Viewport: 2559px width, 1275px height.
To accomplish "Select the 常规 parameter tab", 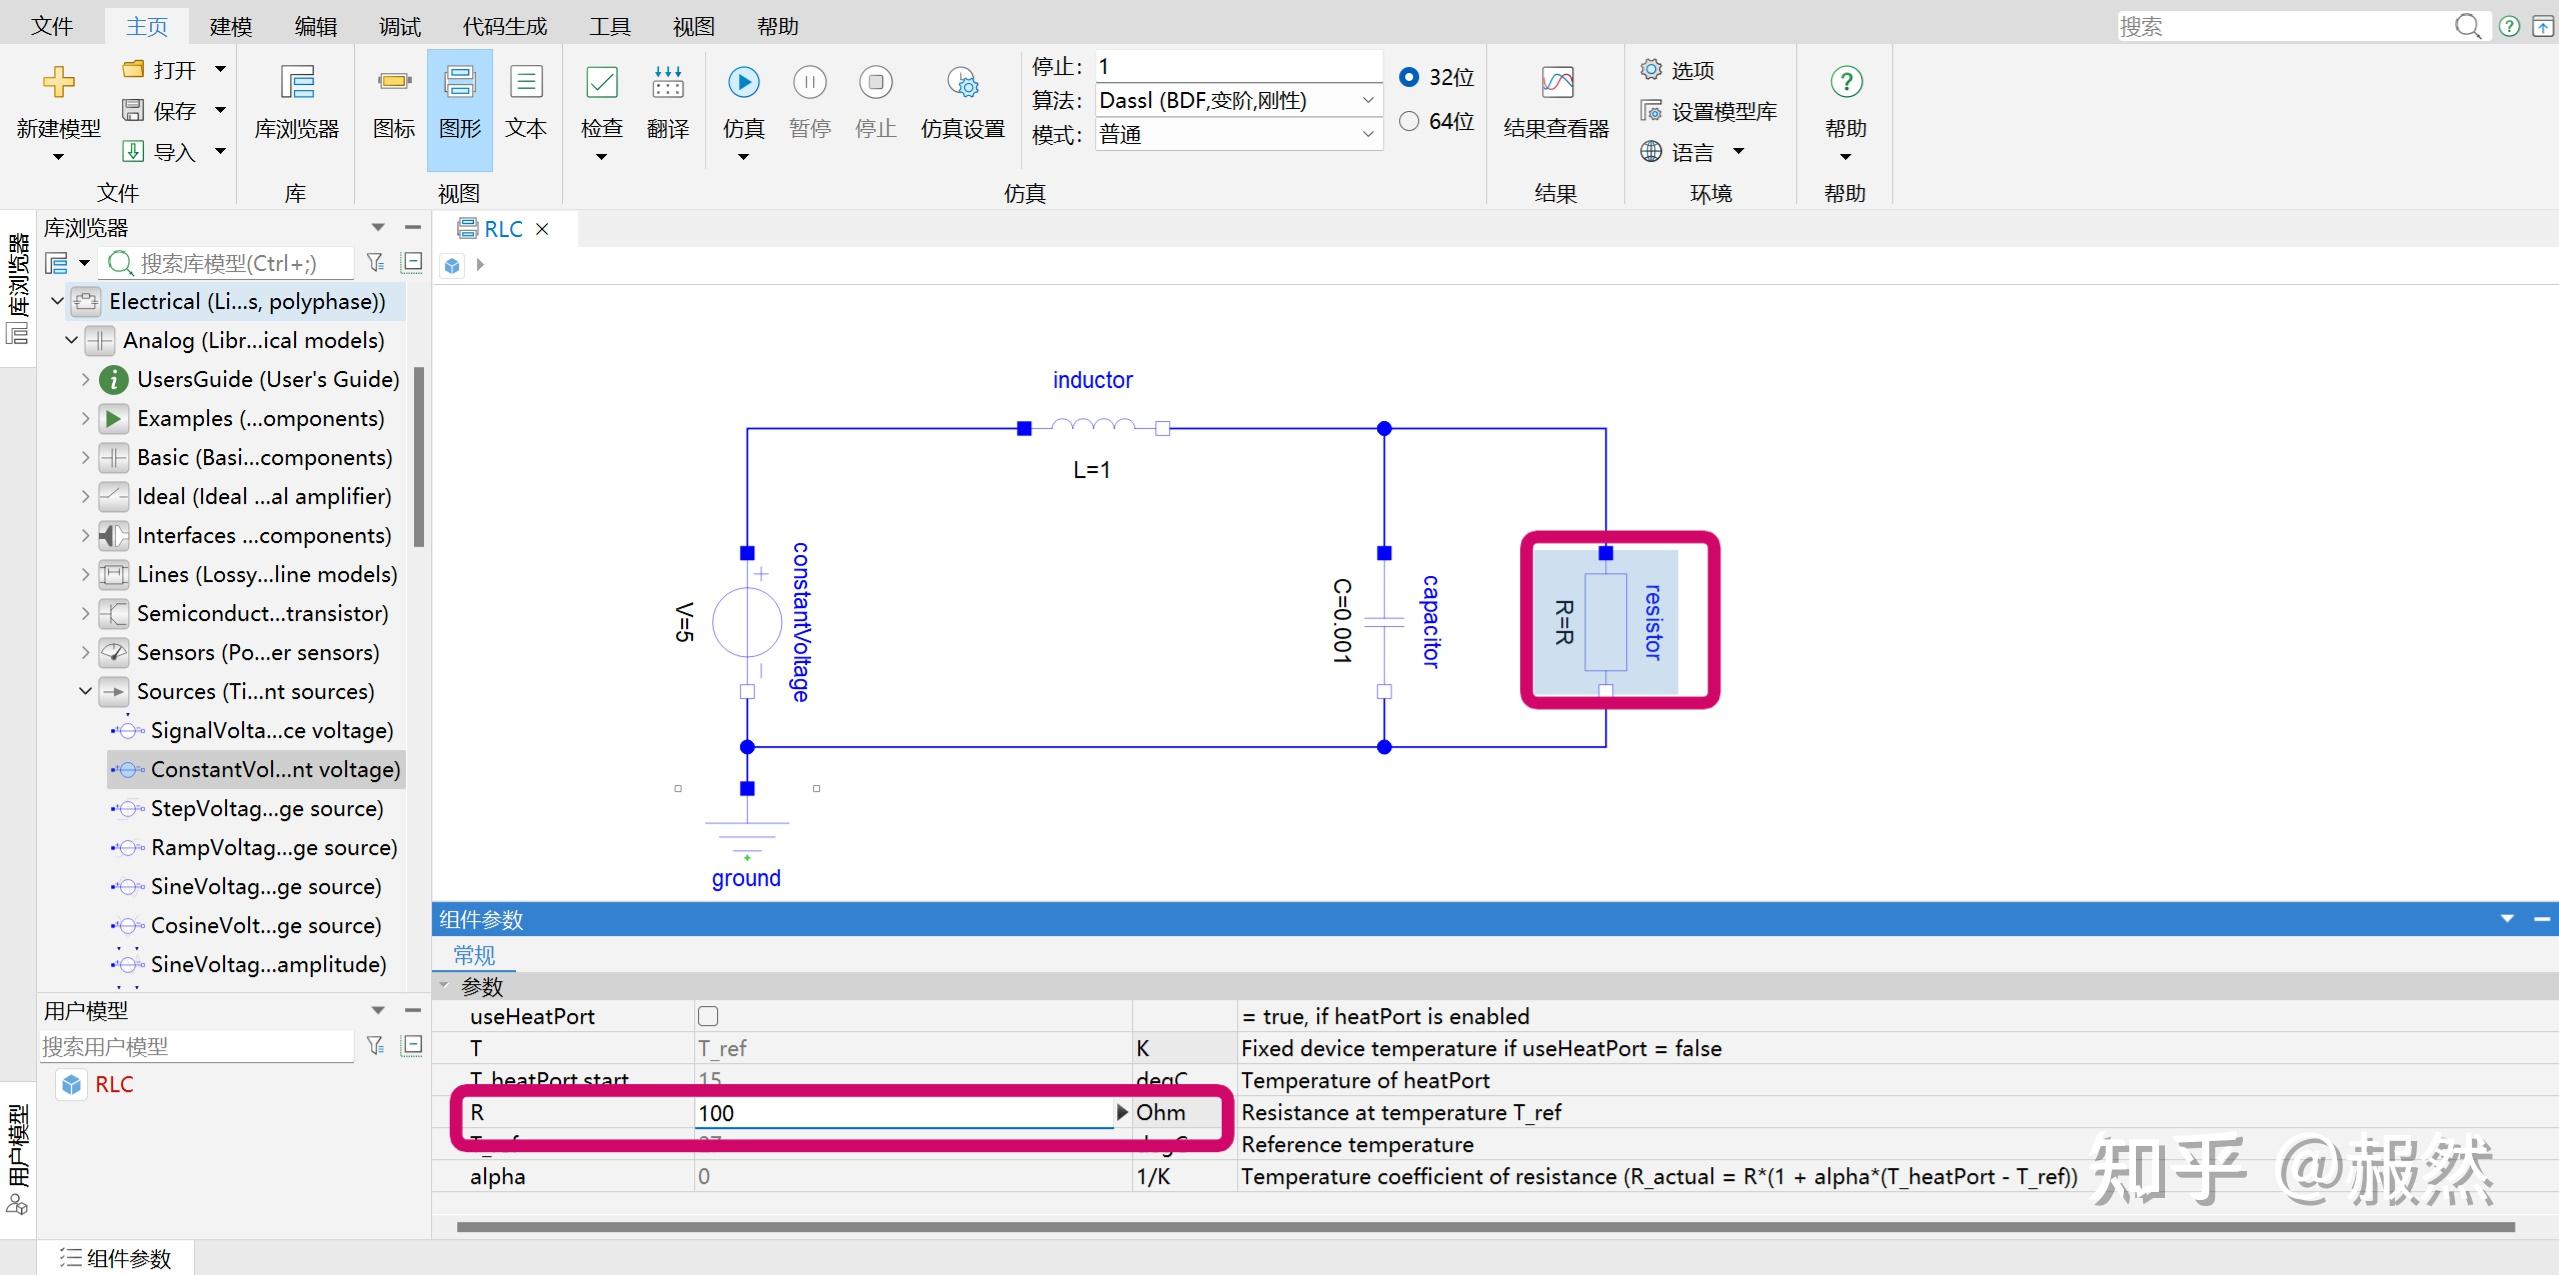I will point(474,955).
